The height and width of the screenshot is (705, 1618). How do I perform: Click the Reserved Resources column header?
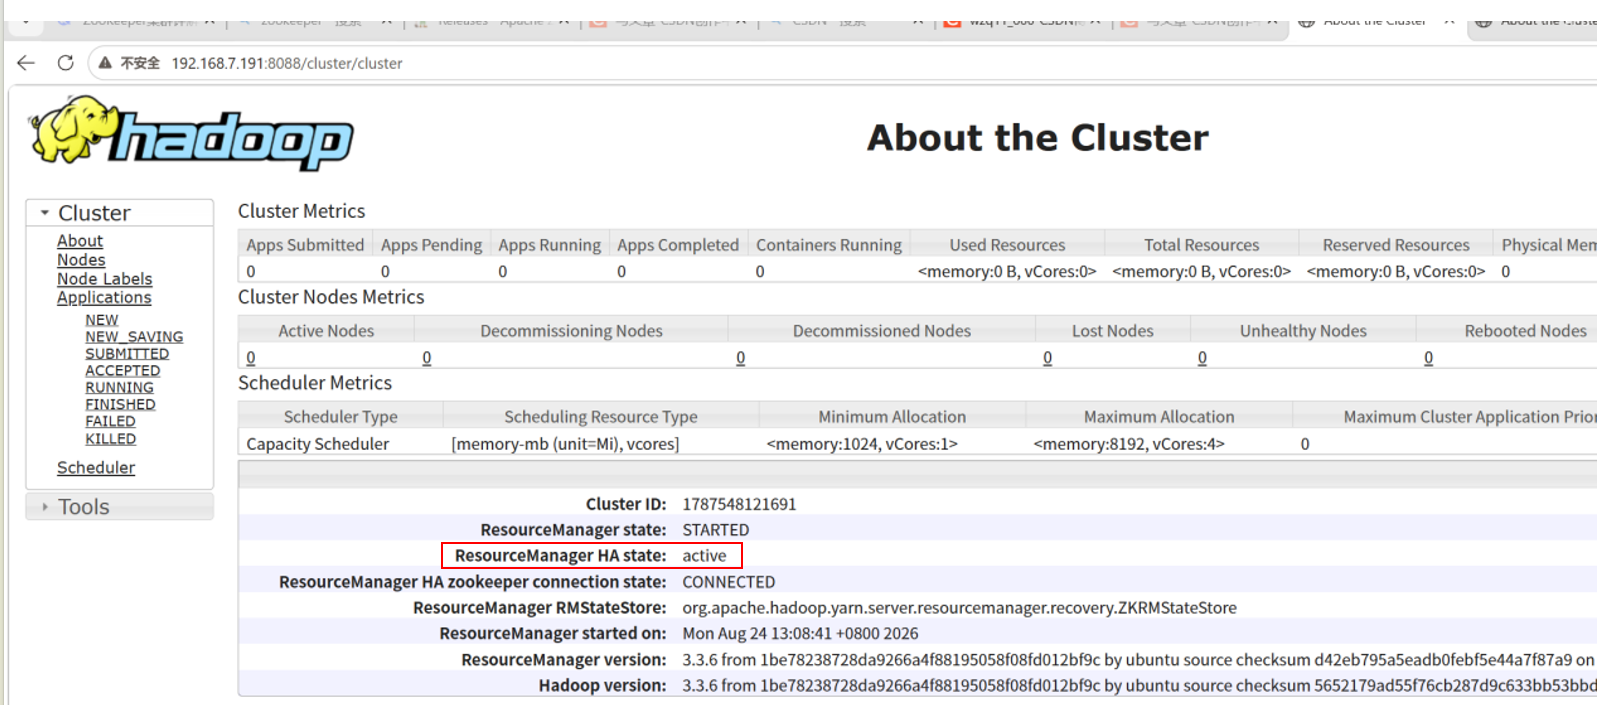coord(1396,245)
